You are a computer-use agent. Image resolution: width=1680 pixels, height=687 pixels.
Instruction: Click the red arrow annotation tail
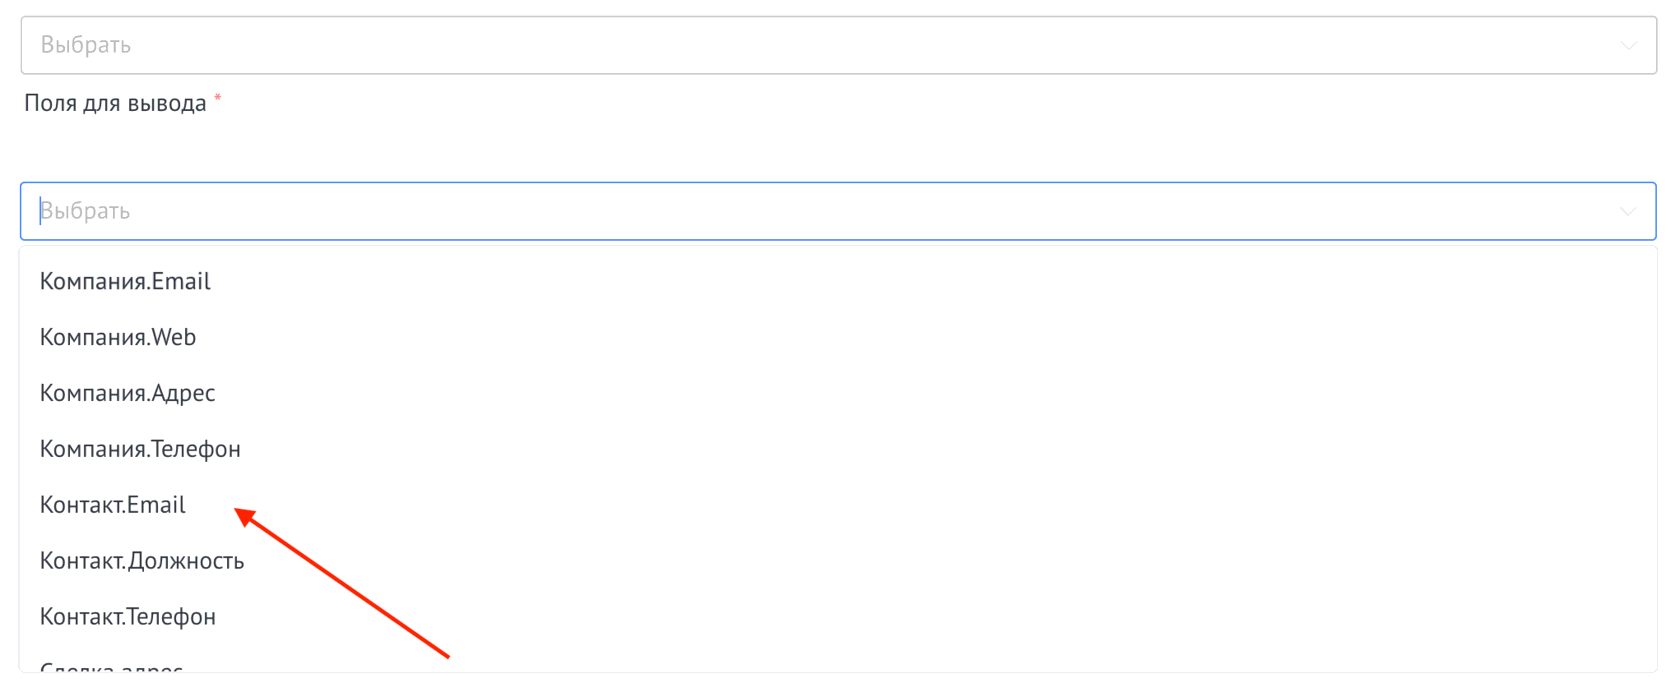click(446, 655)
